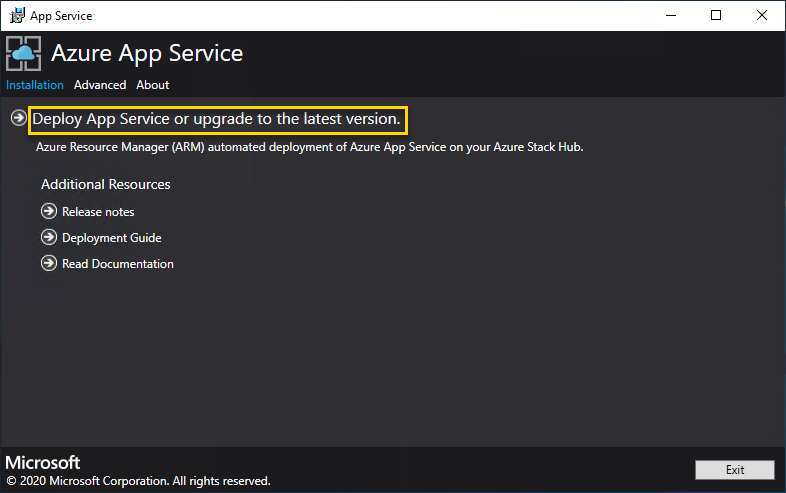Click the arrow icon next to Read Documentation

point(49,264)
